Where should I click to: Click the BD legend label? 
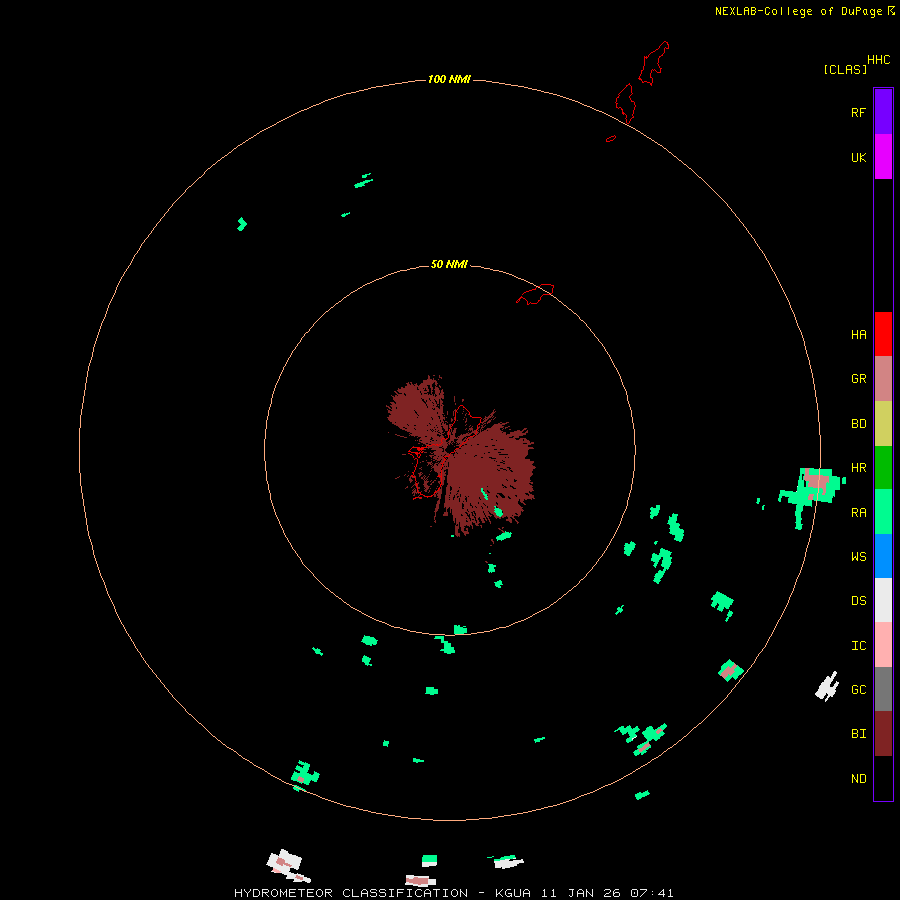(859, 424)
